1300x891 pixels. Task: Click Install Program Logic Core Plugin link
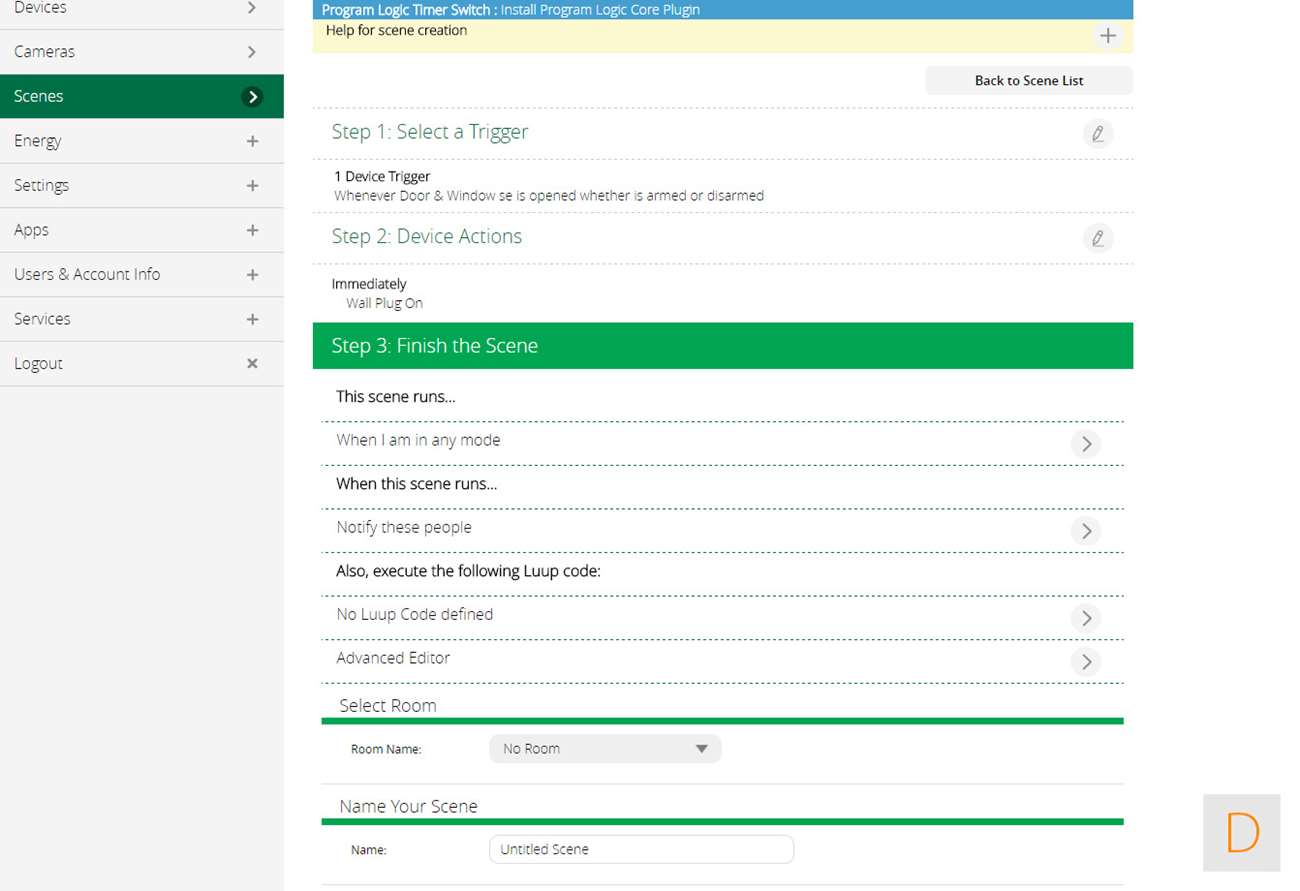pos(600,10)
